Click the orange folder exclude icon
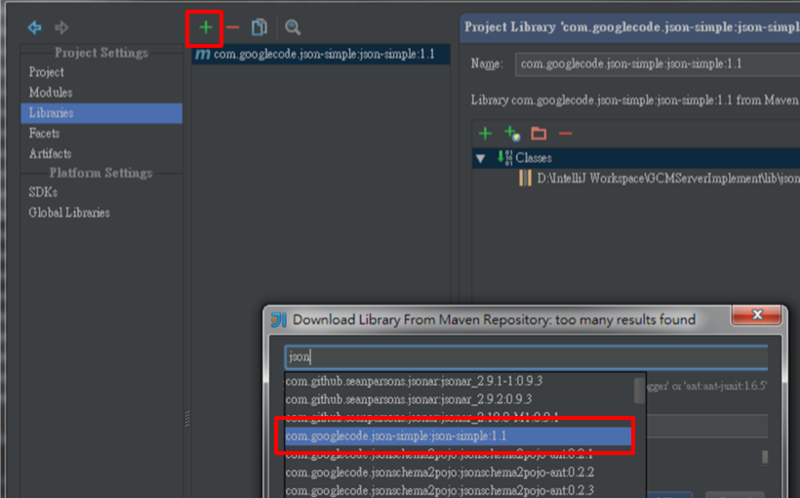800x498 pixels. [x=539, y=134]
